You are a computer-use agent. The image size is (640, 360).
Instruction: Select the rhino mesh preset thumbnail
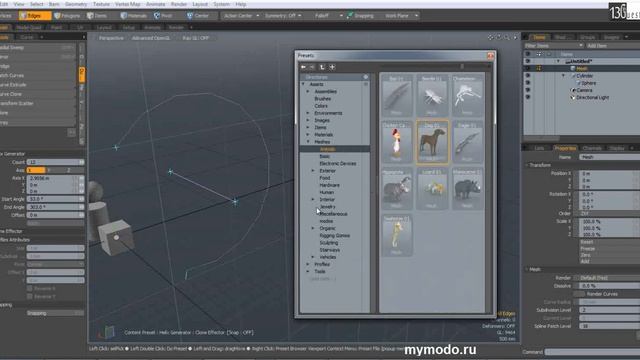coord(468,189)
